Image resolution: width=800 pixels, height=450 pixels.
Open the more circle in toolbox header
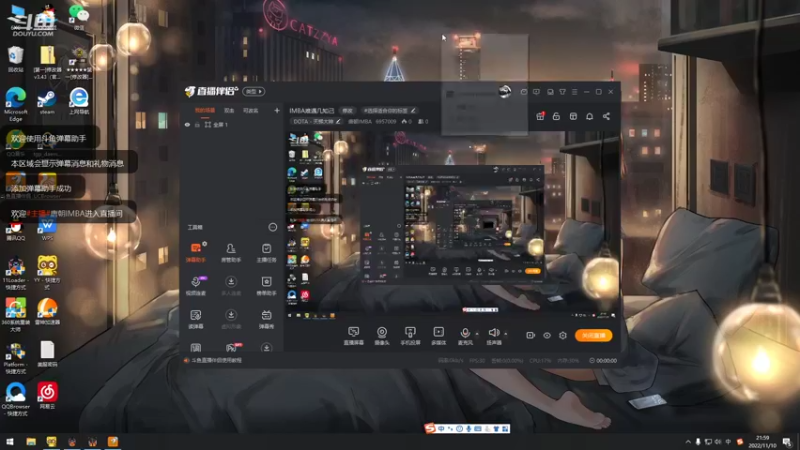[x=272, y=227]
